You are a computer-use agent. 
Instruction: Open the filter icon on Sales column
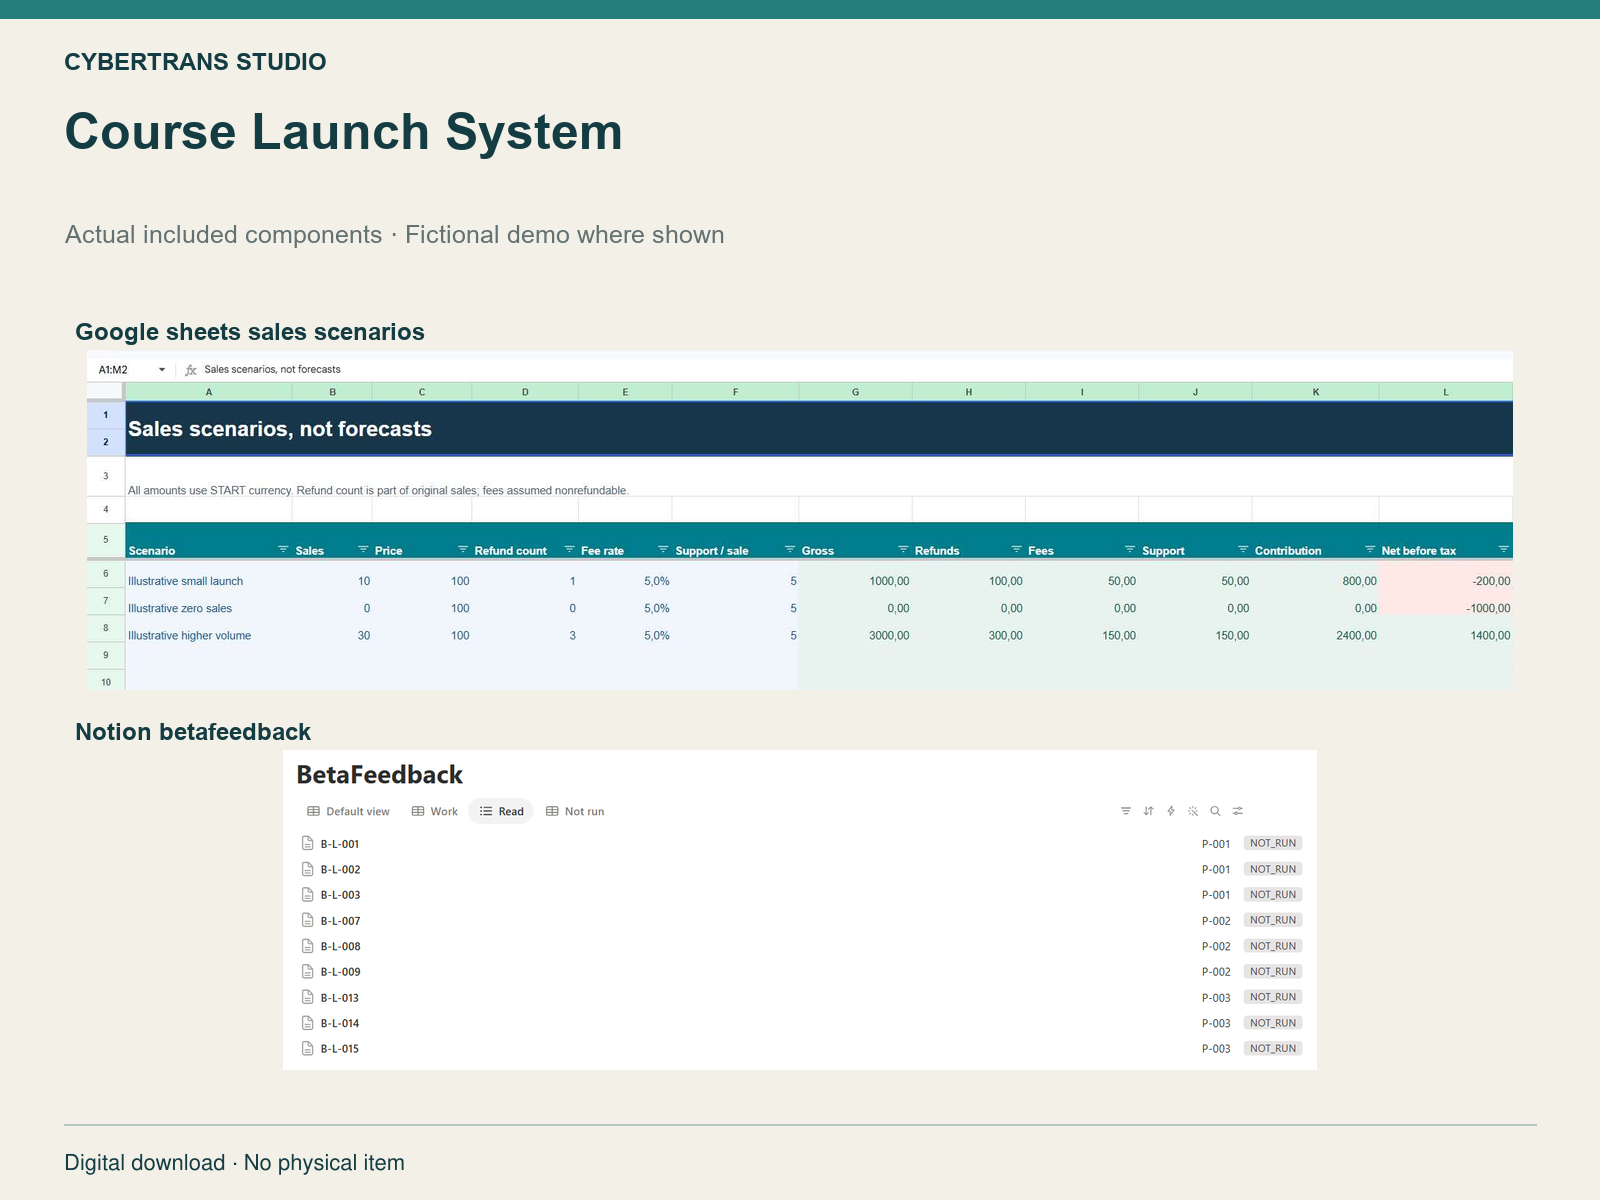point(363,549)
